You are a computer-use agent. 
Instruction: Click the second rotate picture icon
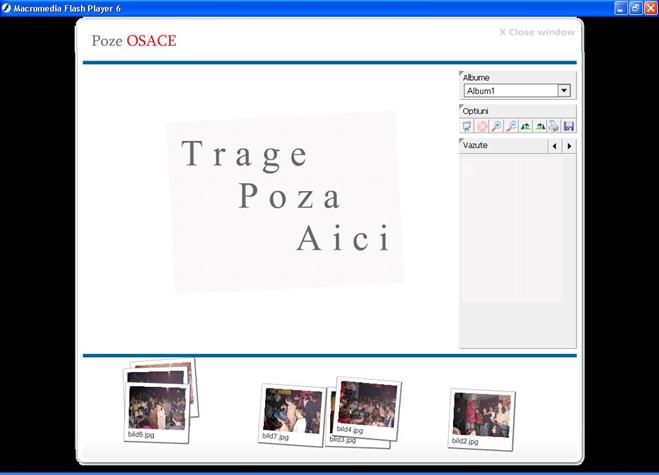point(540,127)
